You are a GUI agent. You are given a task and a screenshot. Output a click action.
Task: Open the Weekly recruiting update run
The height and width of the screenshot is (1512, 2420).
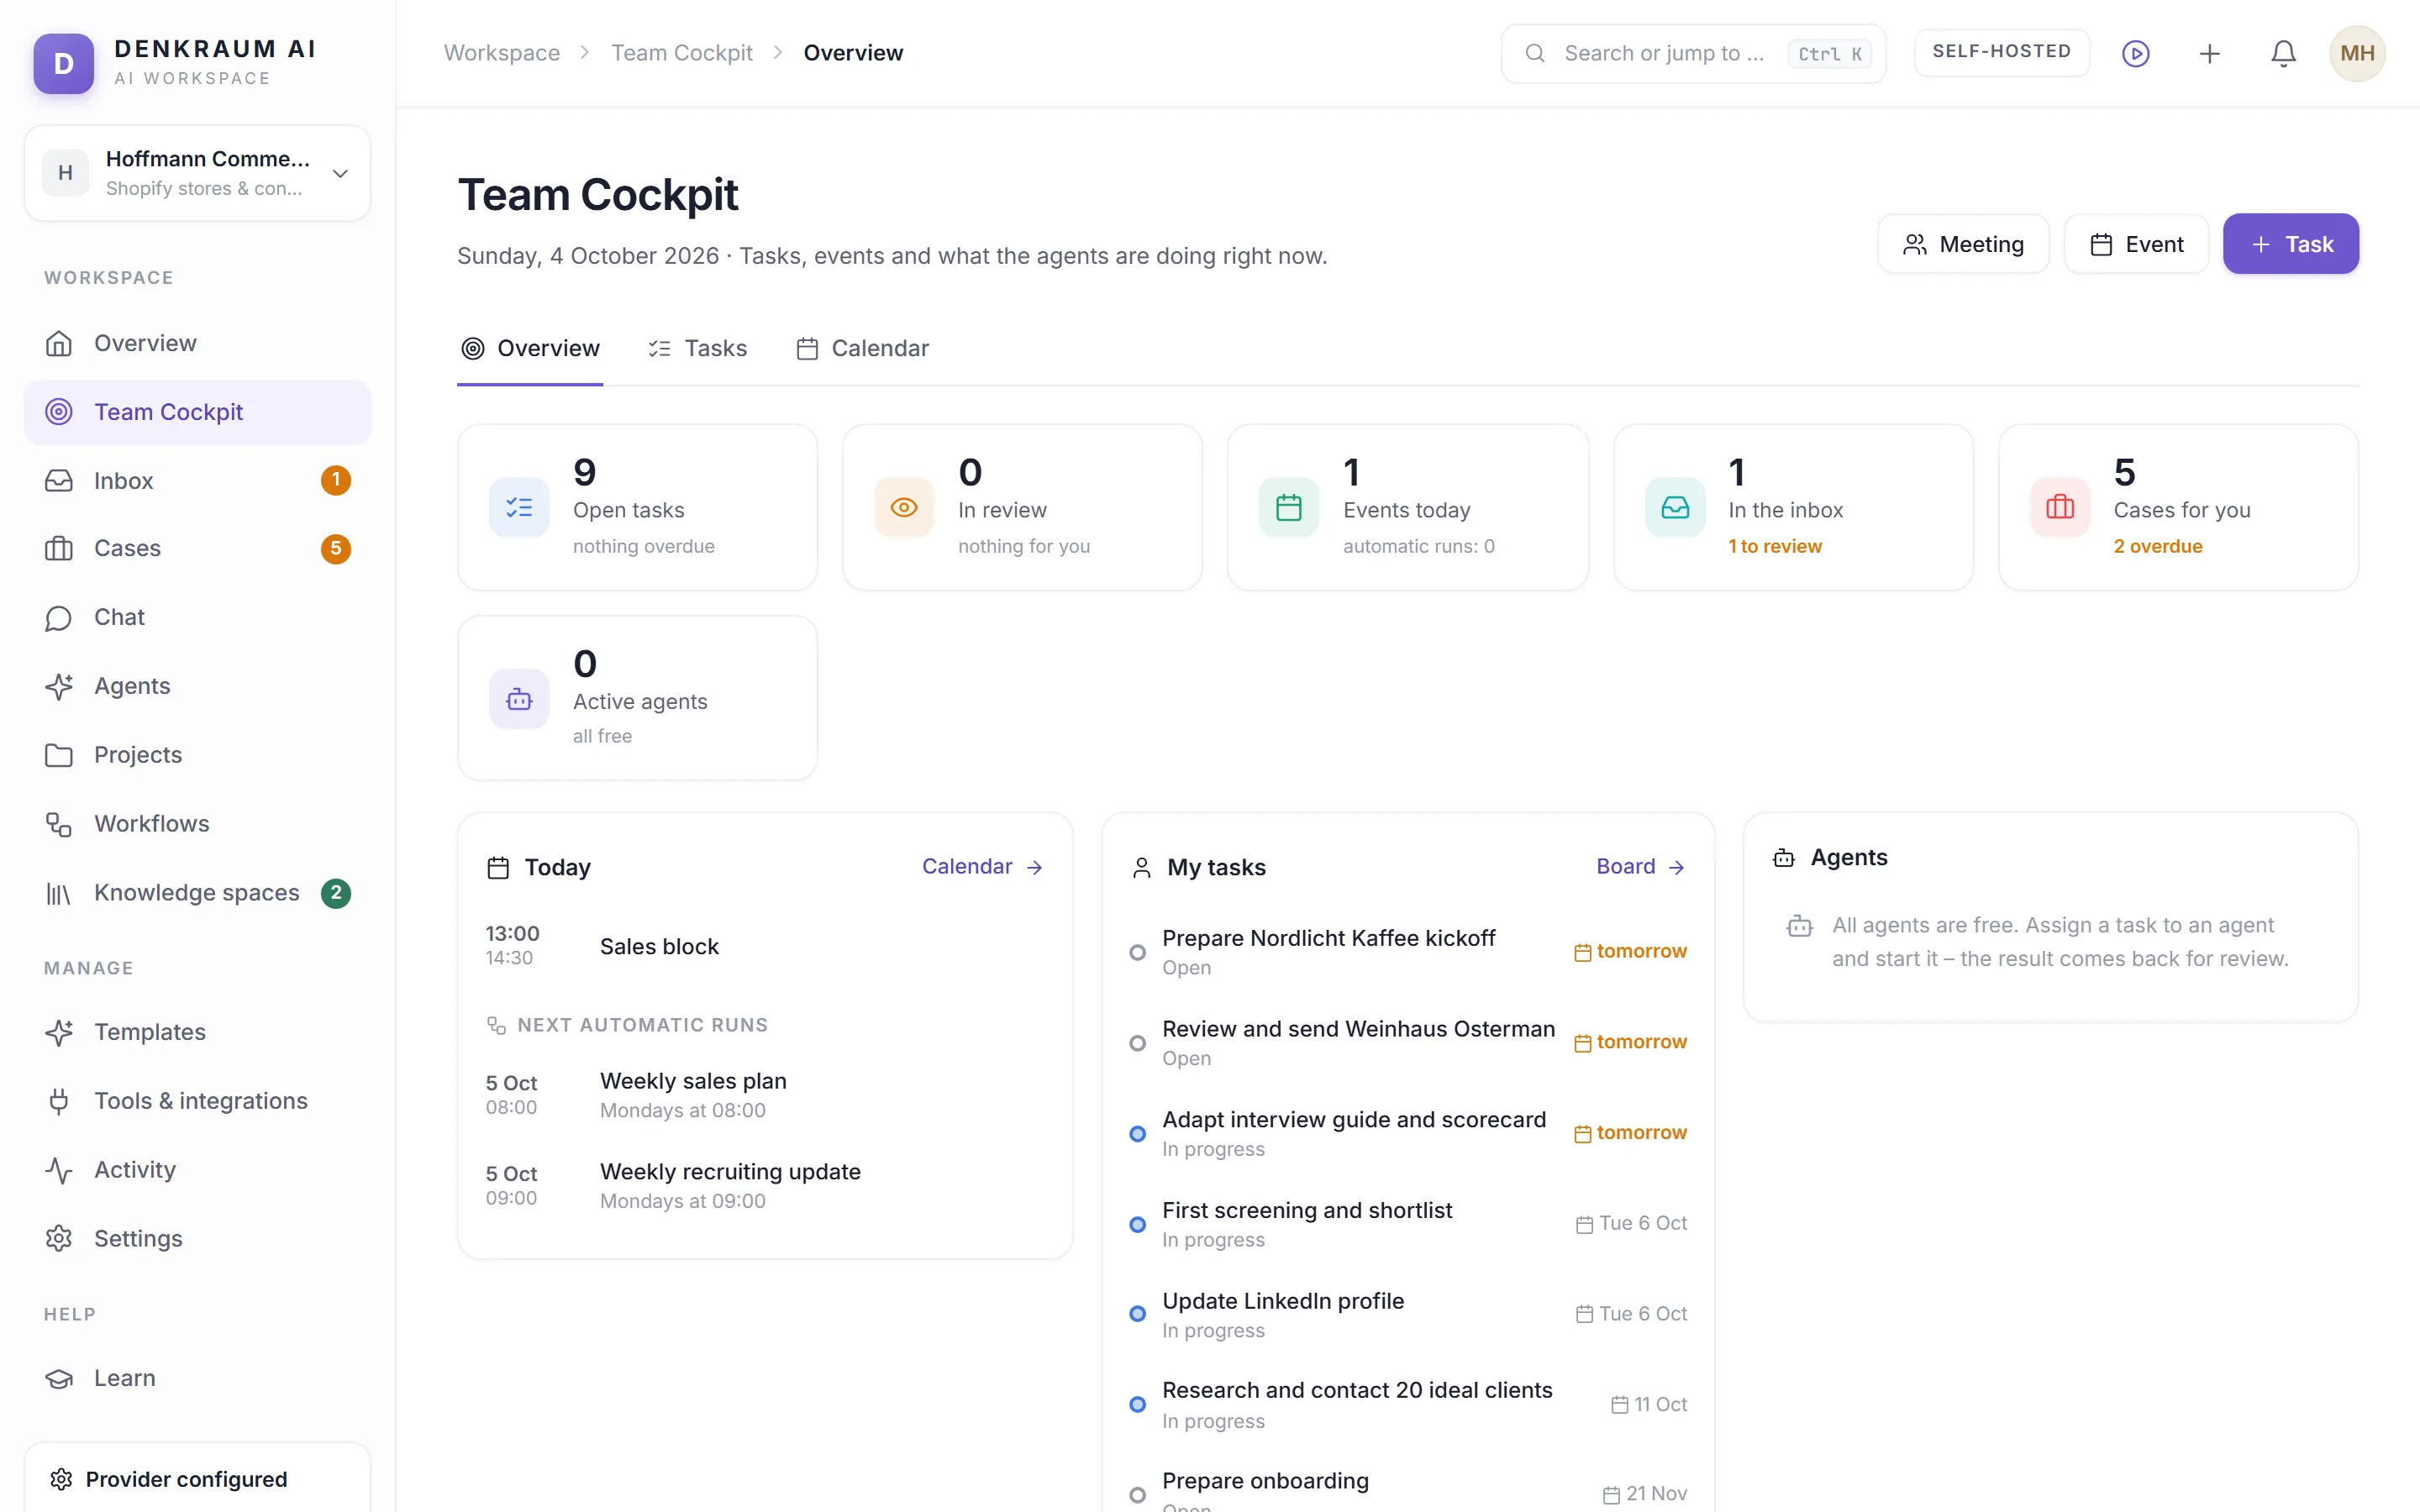765,1186
